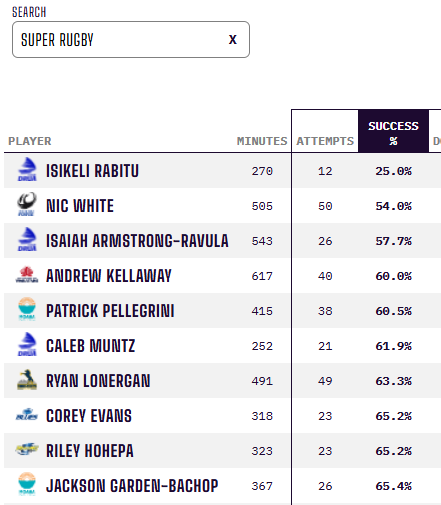Open Jackson Garden-Bachop player name link
This screenshot has width=441, height=505.
132,486
